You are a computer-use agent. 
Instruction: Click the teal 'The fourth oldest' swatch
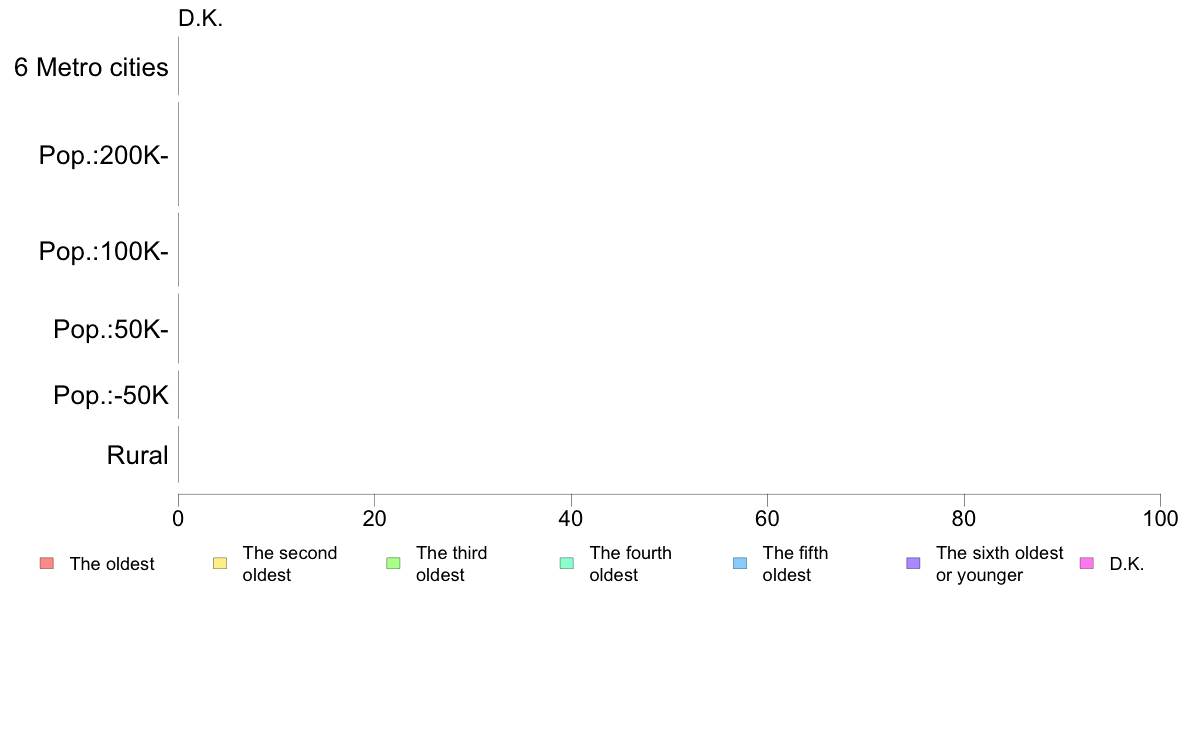click(x=567, y=563)
